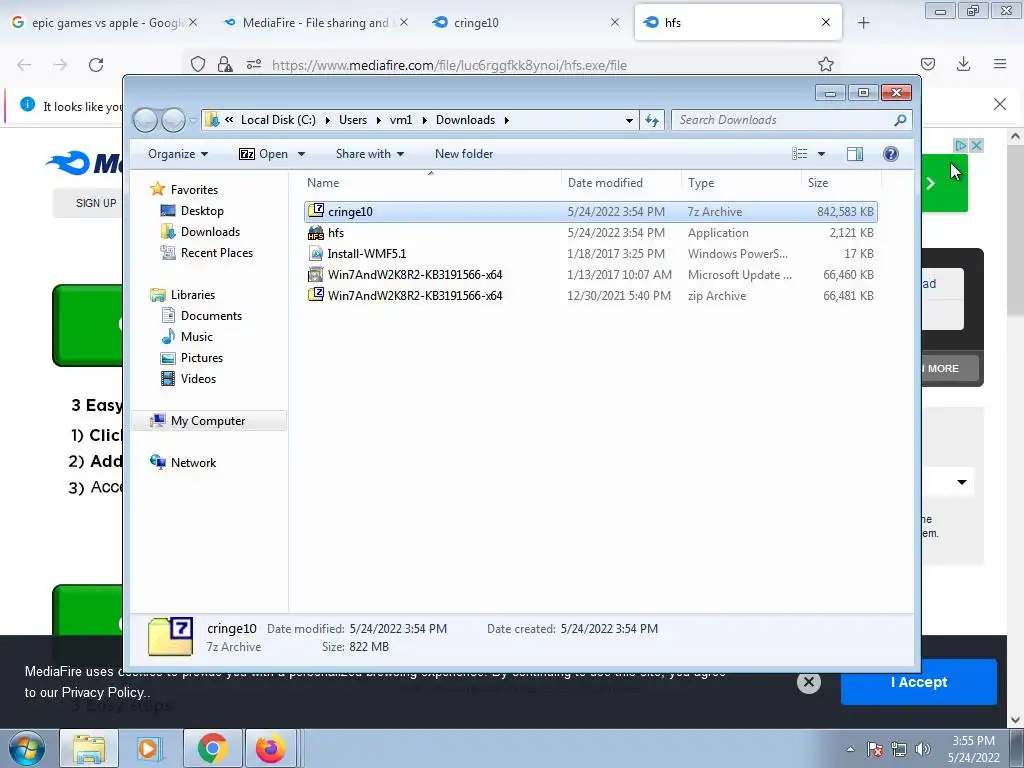Click the change view icon in Explorer
The image size is (1024, 768).
coord(799,153)
